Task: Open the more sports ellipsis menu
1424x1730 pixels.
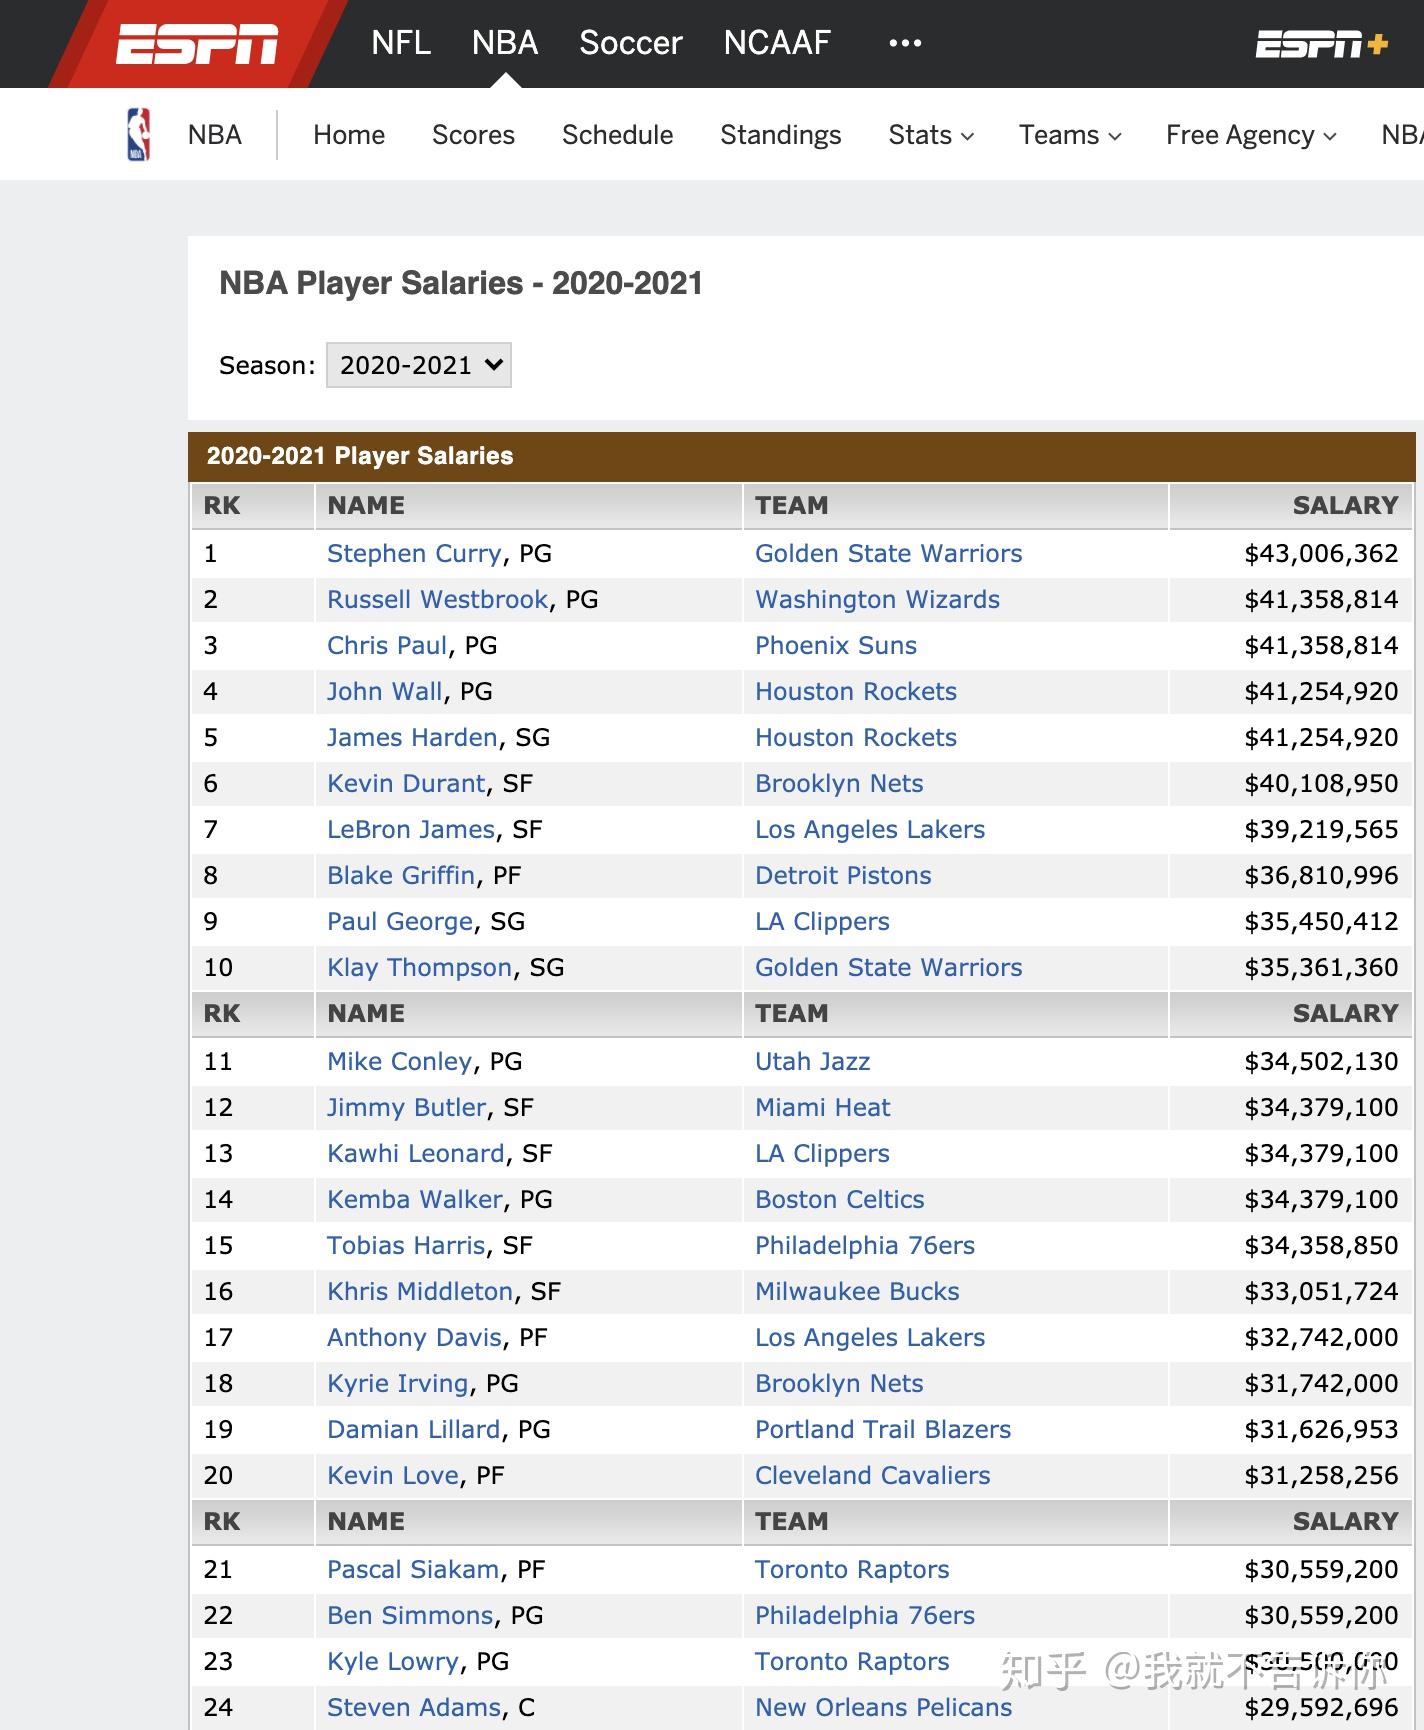Action: point(905,43)
